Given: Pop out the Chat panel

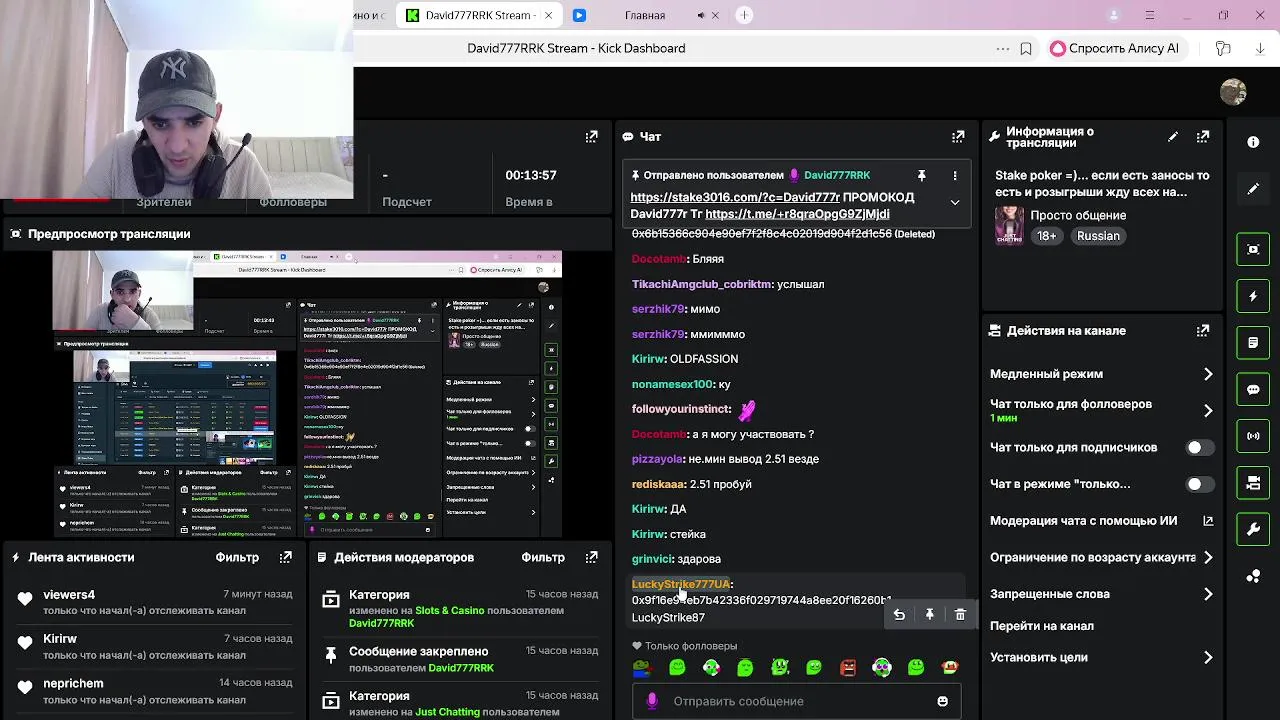Looking at the screenshot, I should [x=958, y=136].
